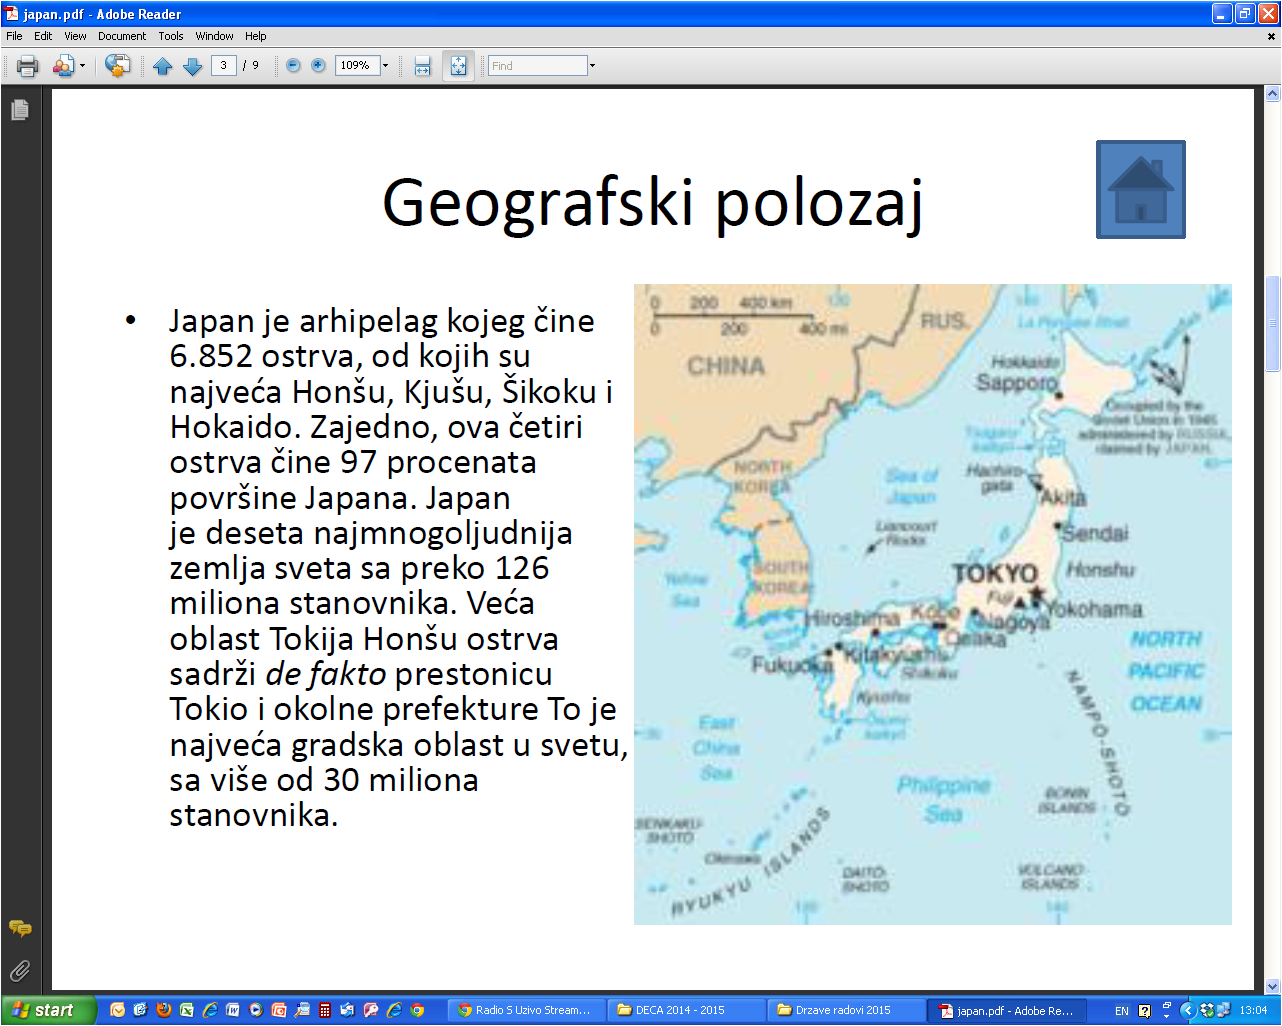Open the Pages panel in left sidebar

point(19,110)
